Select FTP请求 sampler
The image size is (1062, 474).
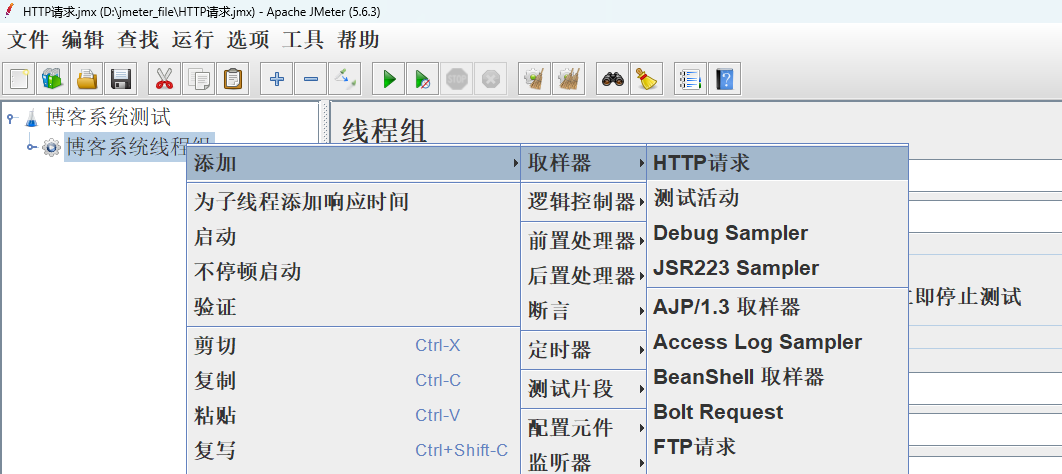click(778, 448)
